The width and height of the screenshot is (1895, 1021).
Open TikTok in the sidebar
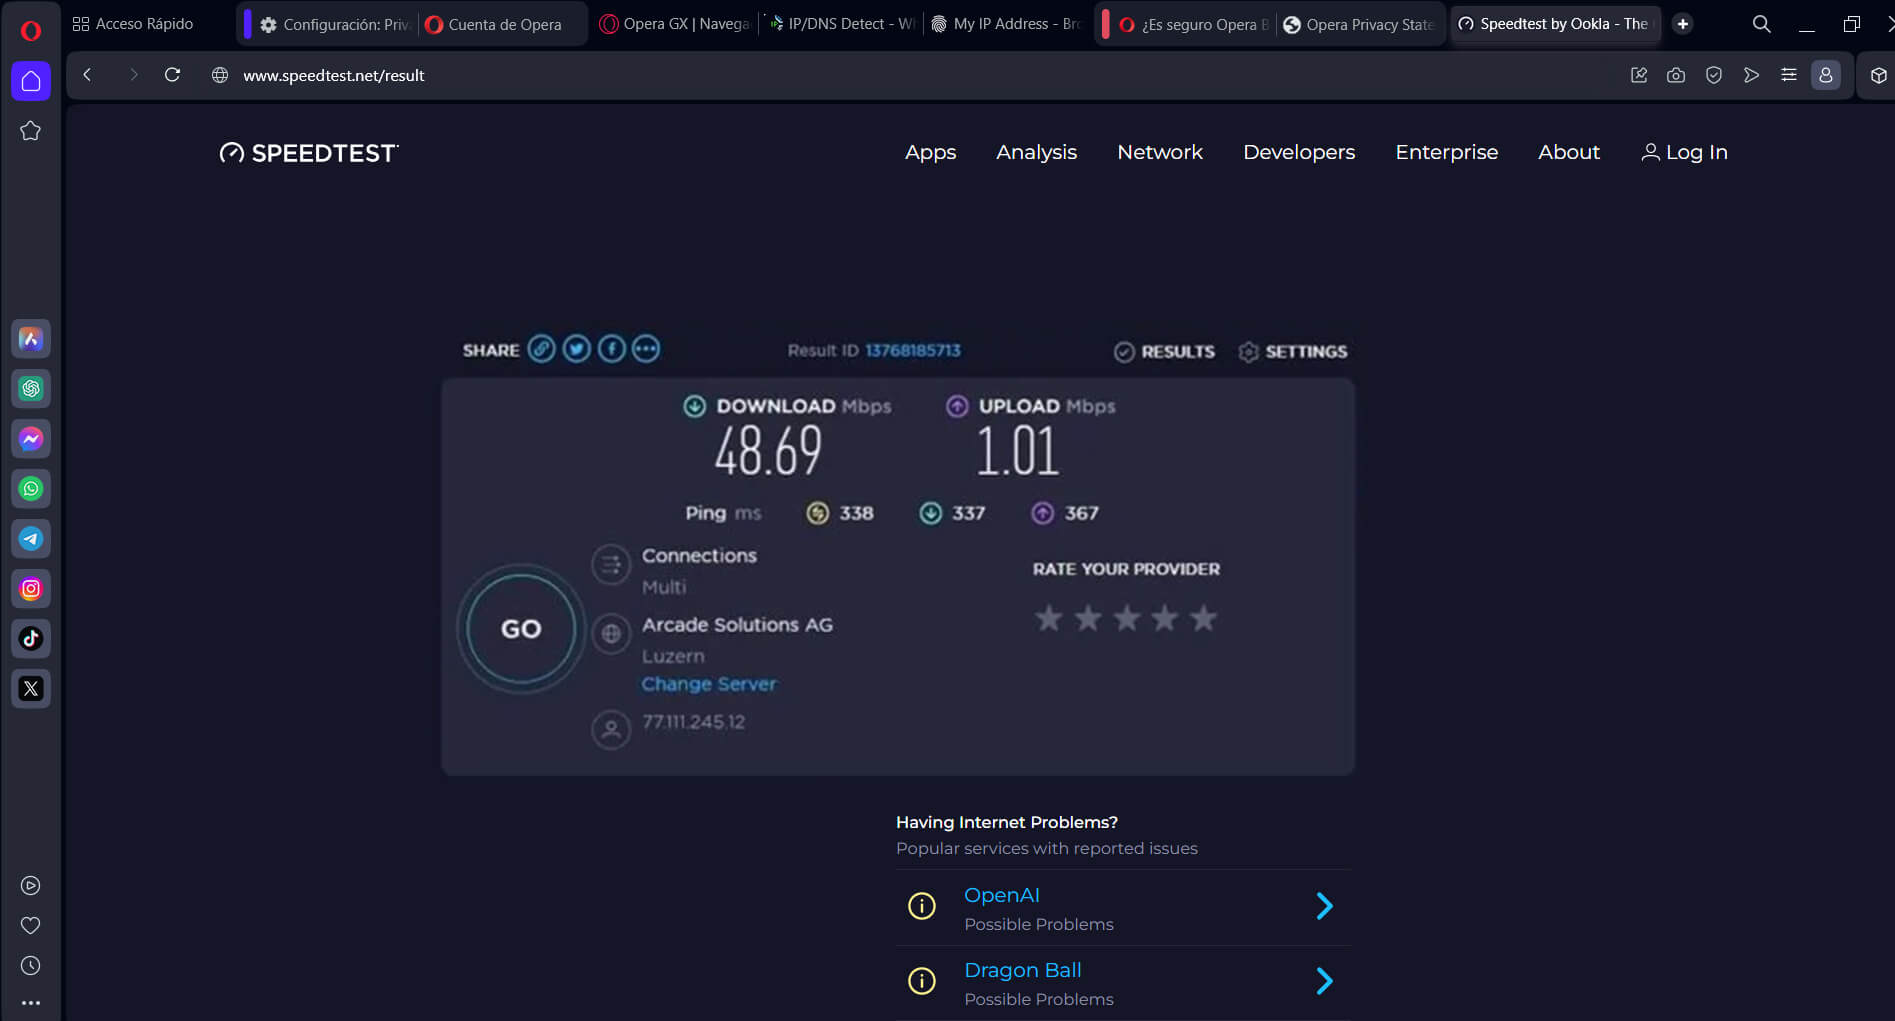pos(31,639)
